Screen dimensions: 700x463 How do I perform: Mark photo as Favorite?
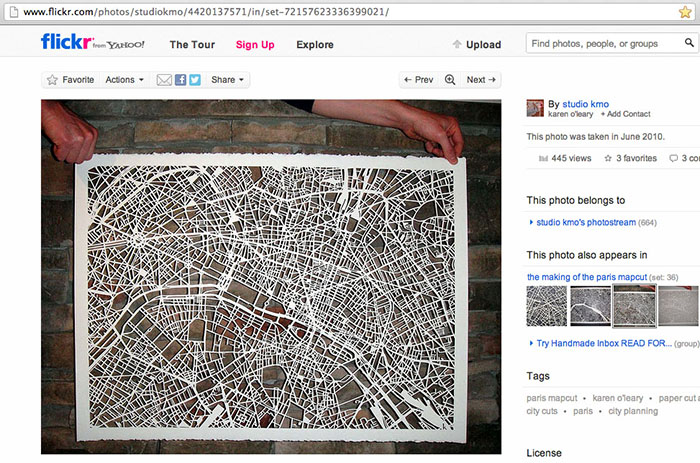coord(70,80)
